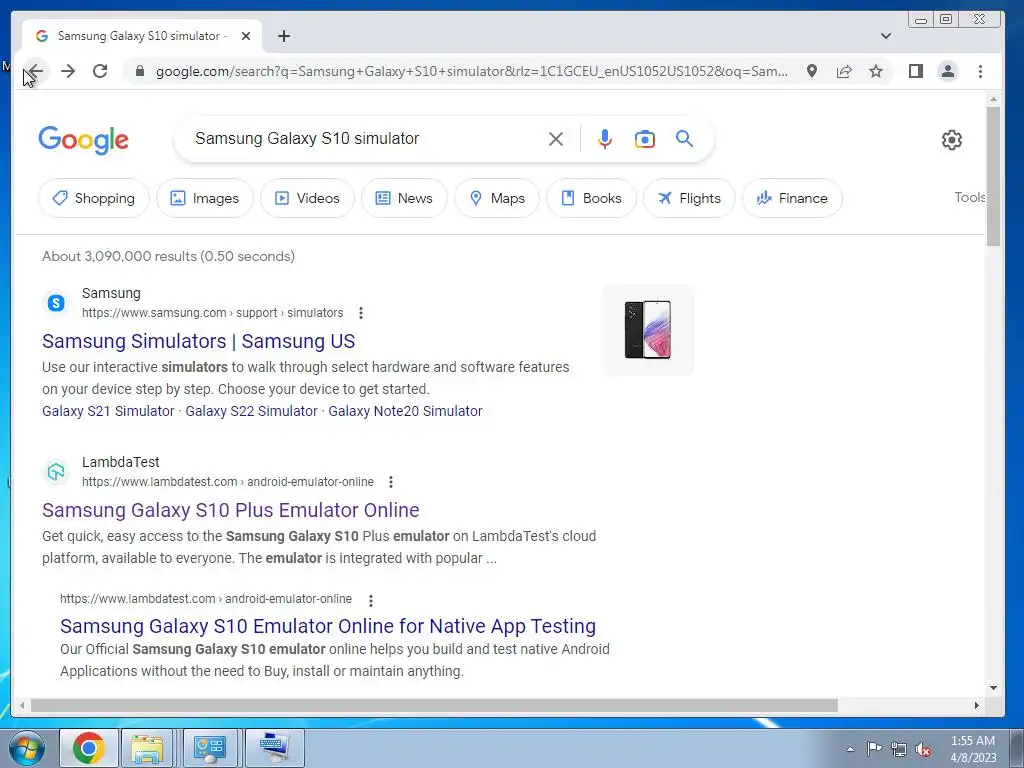Switch to Videos results

point(308,198)
